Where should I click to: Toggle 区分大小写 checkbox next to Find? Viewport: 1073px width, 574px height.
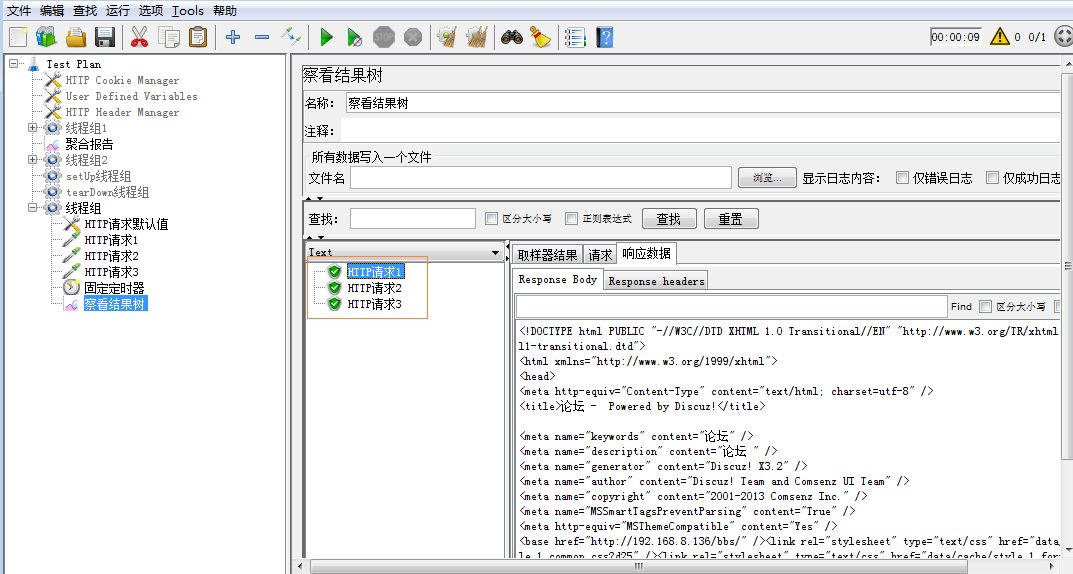(x=985, y=306)
